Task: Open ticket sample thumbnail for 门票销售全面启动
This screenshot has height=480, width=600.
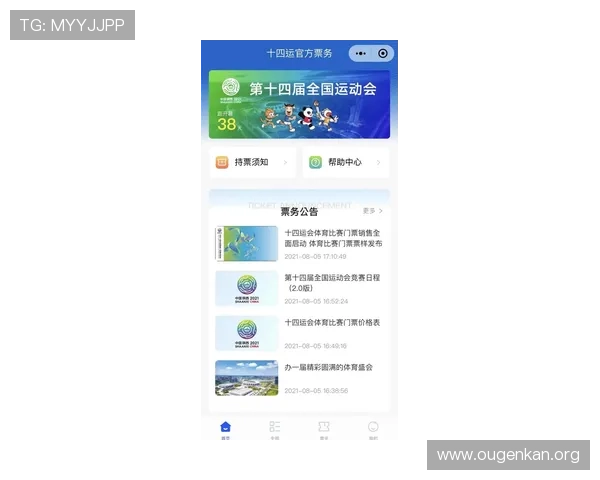Action: pyautogui.click(x=247, y=243)
